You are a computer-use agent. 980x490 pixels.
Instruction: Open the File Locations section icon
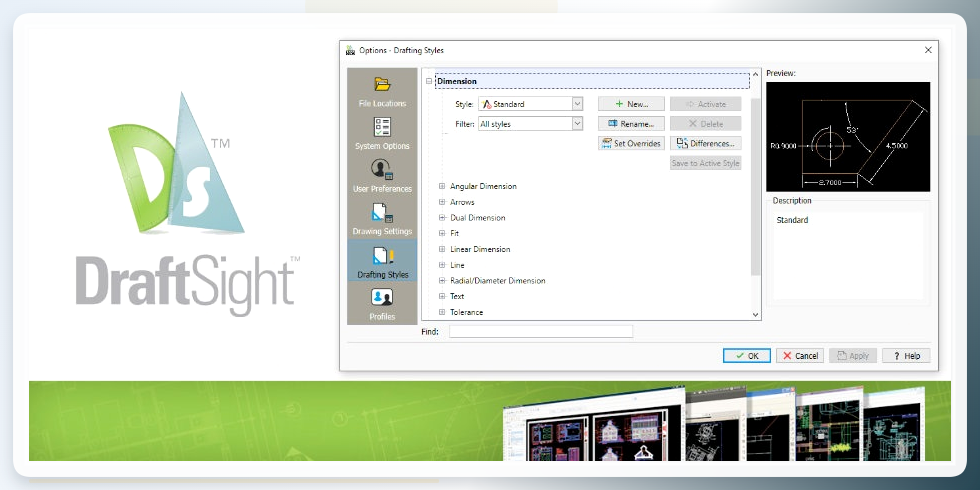click(382, 84)
